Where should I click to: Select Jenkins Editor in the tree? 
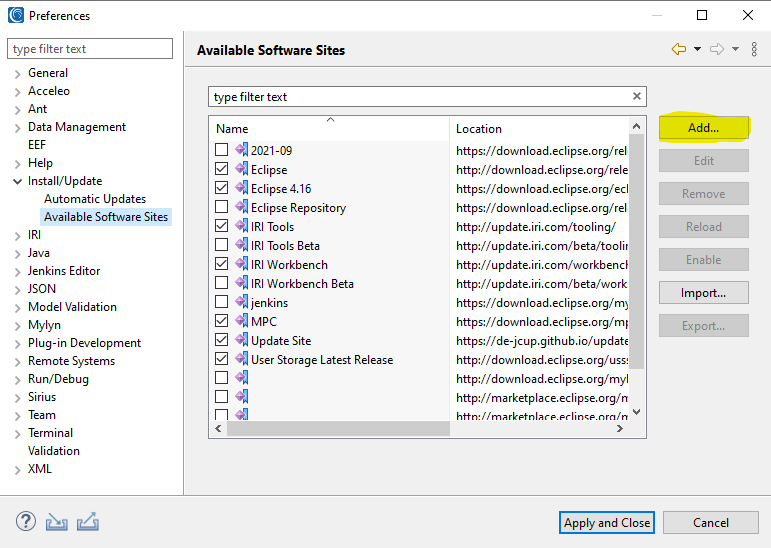[x=64, y=271]
